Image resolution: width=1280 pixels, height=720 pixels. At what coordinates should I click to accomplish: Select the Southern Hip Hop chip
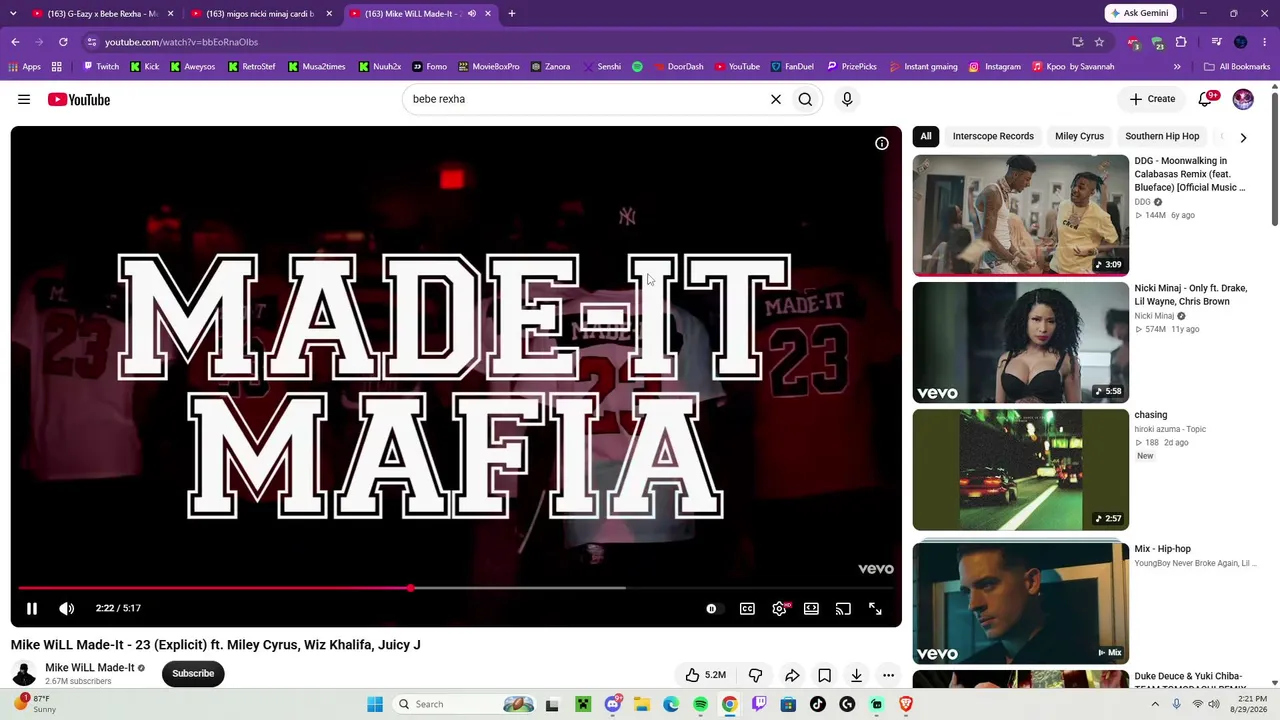click(1162, 136)
